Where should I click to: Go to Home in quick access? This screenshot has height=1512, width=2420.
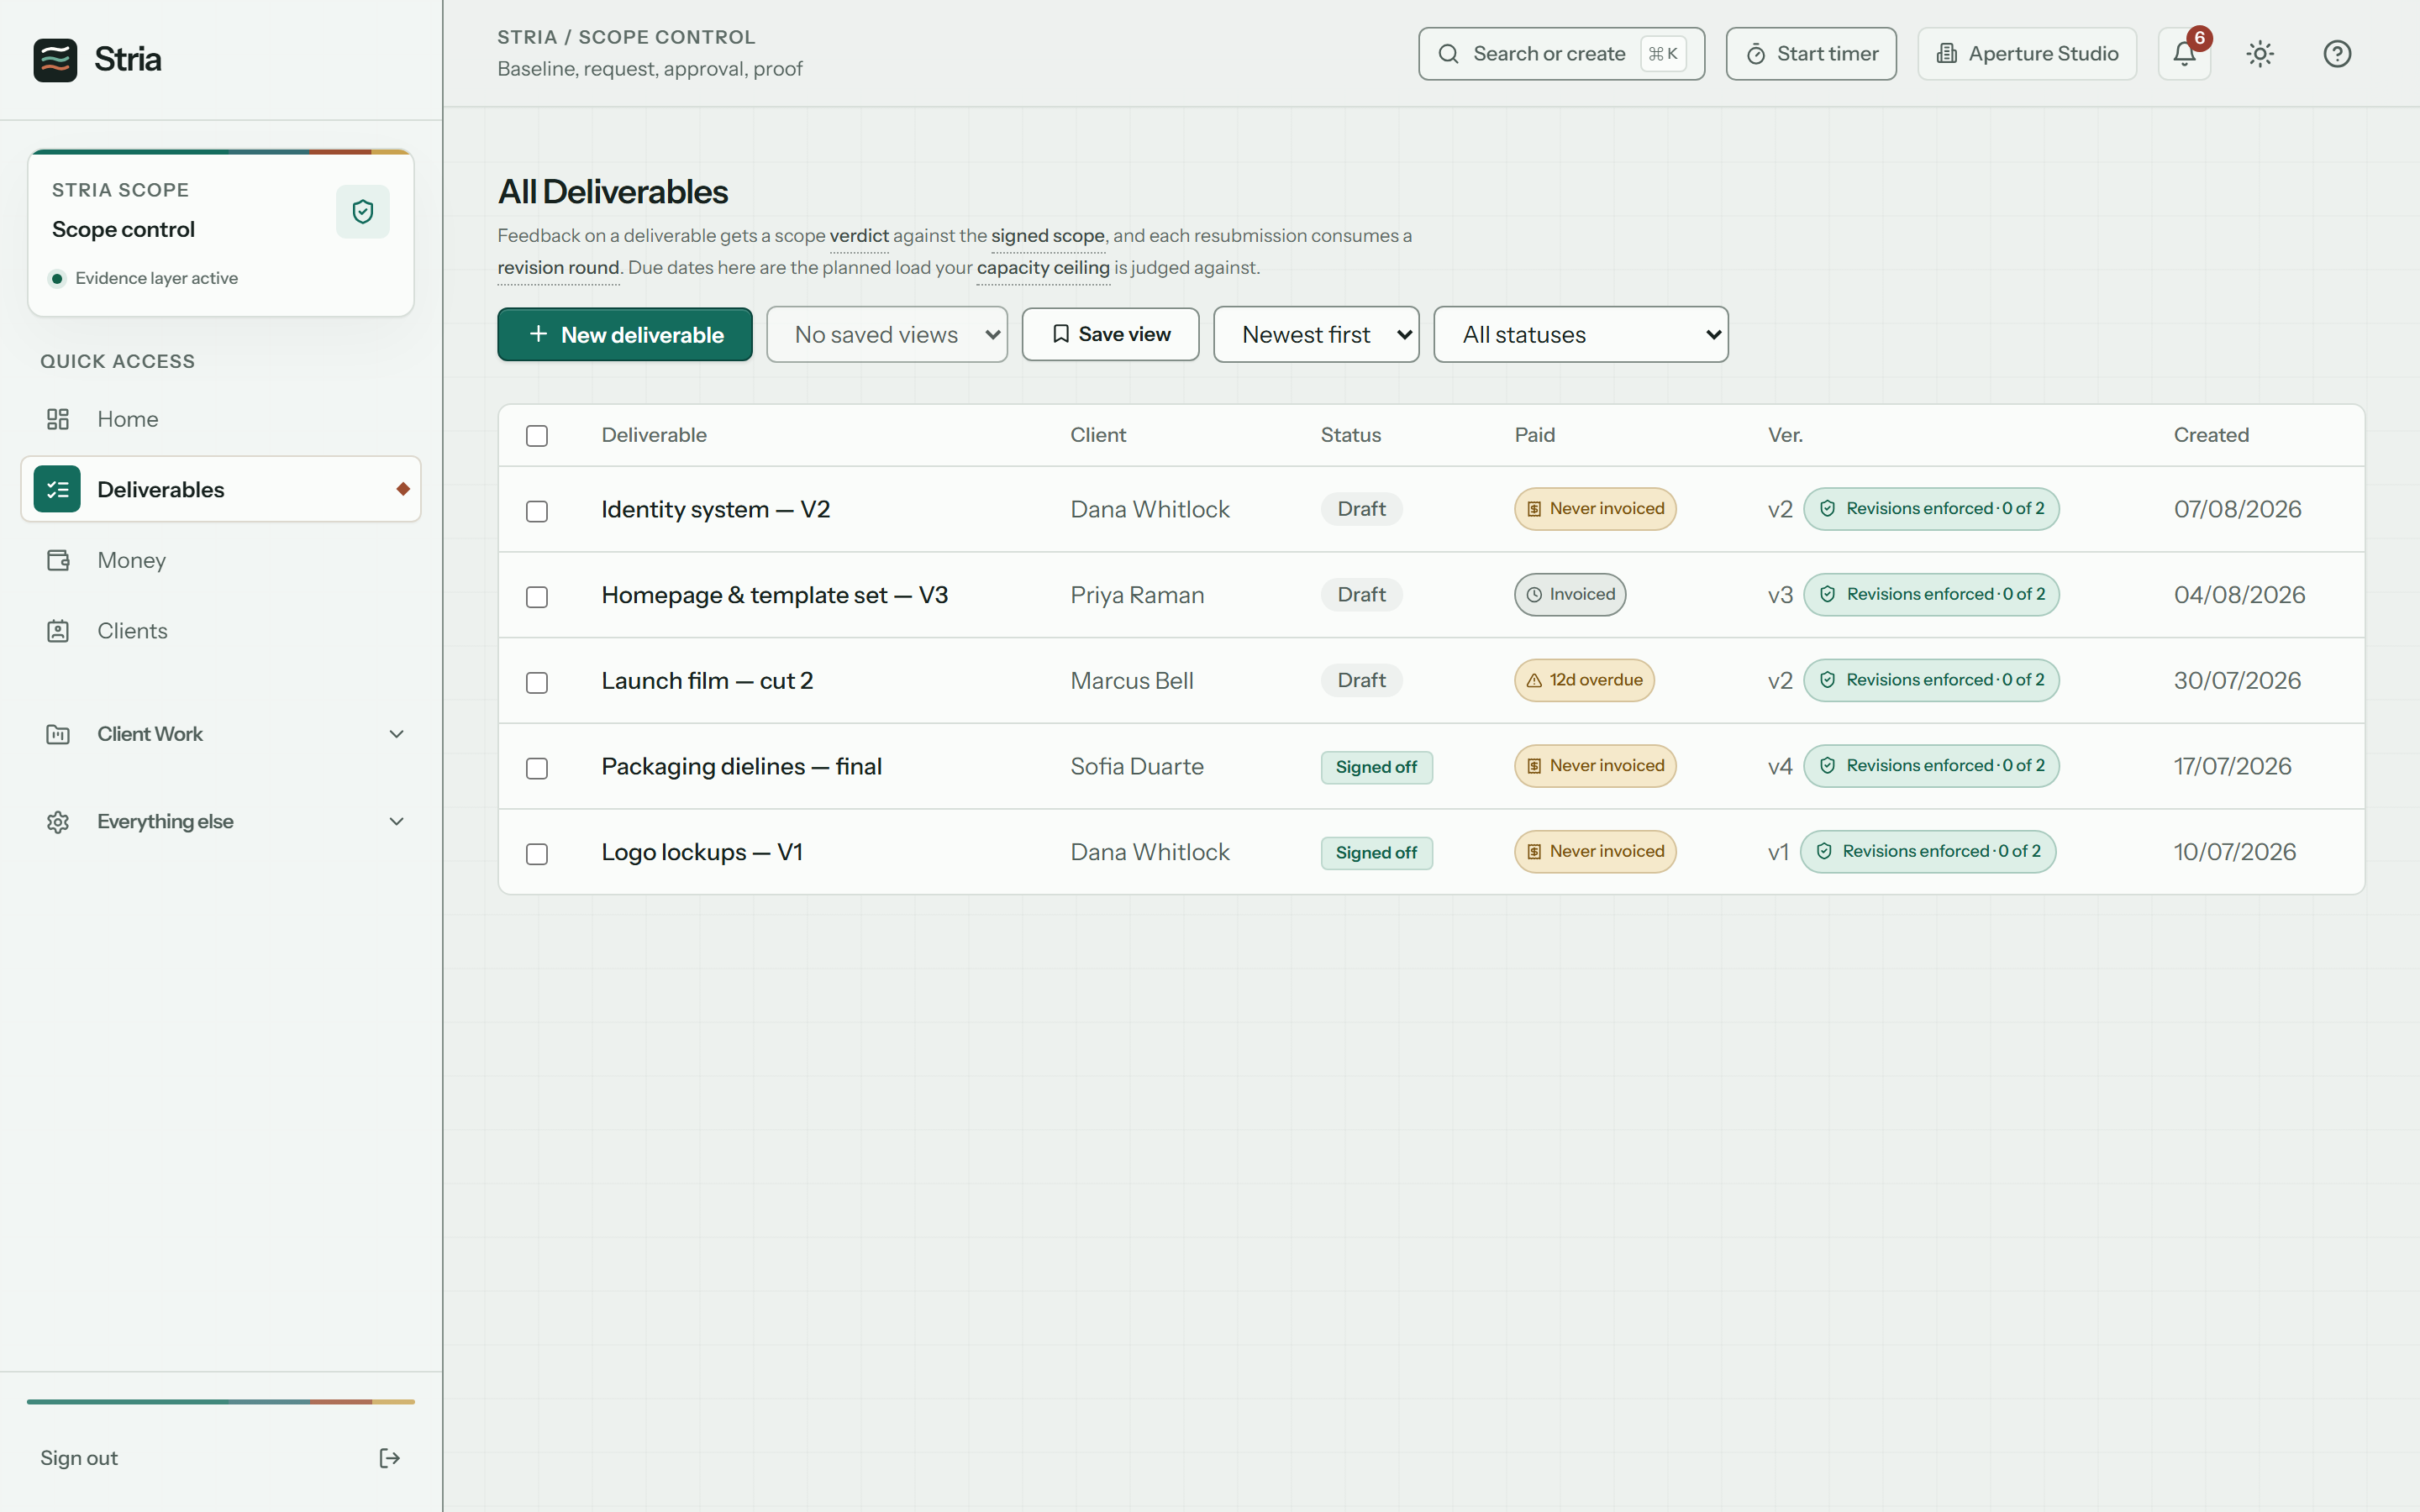tap(221, 419)
